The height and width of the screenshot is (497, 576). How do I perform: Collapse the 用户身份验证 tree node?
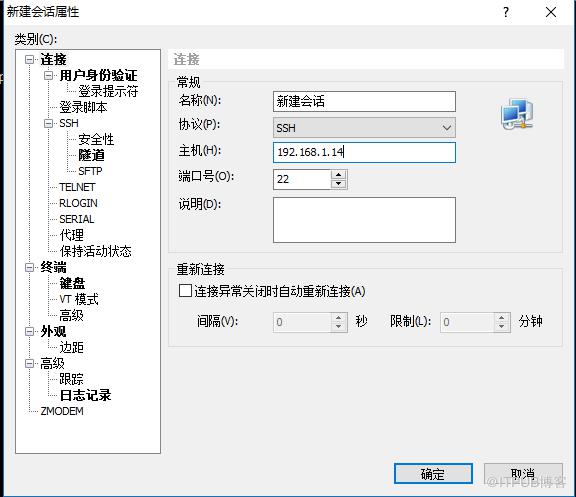coord(48,76)
